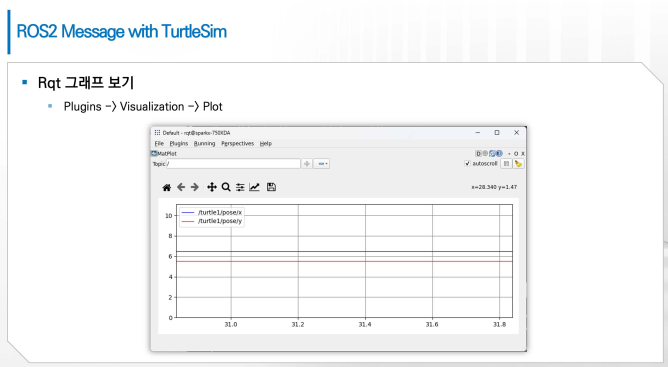The image size is (668, 367).
Task: Click the MatPlot plugin icon
Action: (x=154, y=153)
